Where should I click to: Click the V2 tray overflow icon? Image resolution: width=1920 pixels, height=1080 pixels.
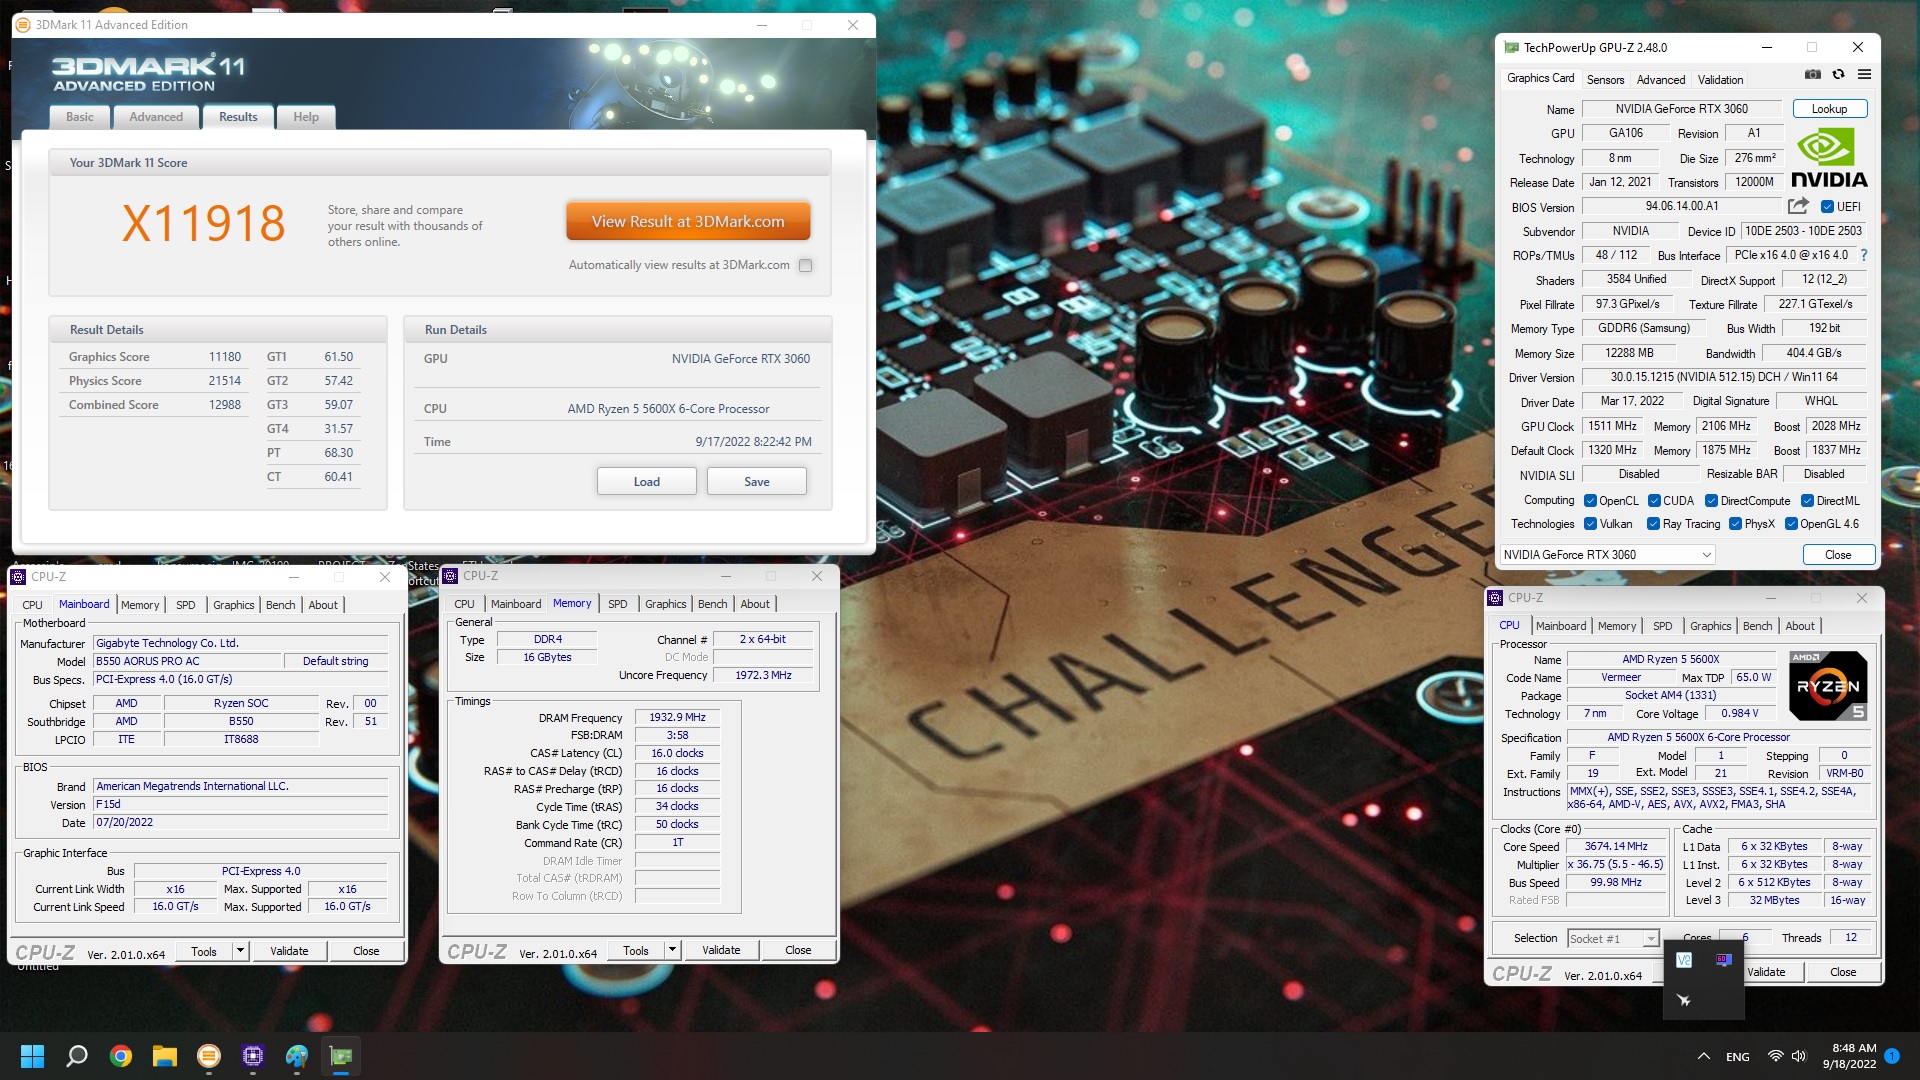1684,960
